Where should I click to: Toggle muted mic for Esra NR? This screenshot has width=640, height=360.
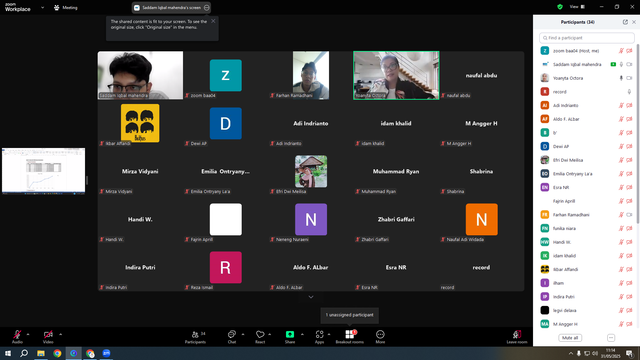tap(621, 187)
